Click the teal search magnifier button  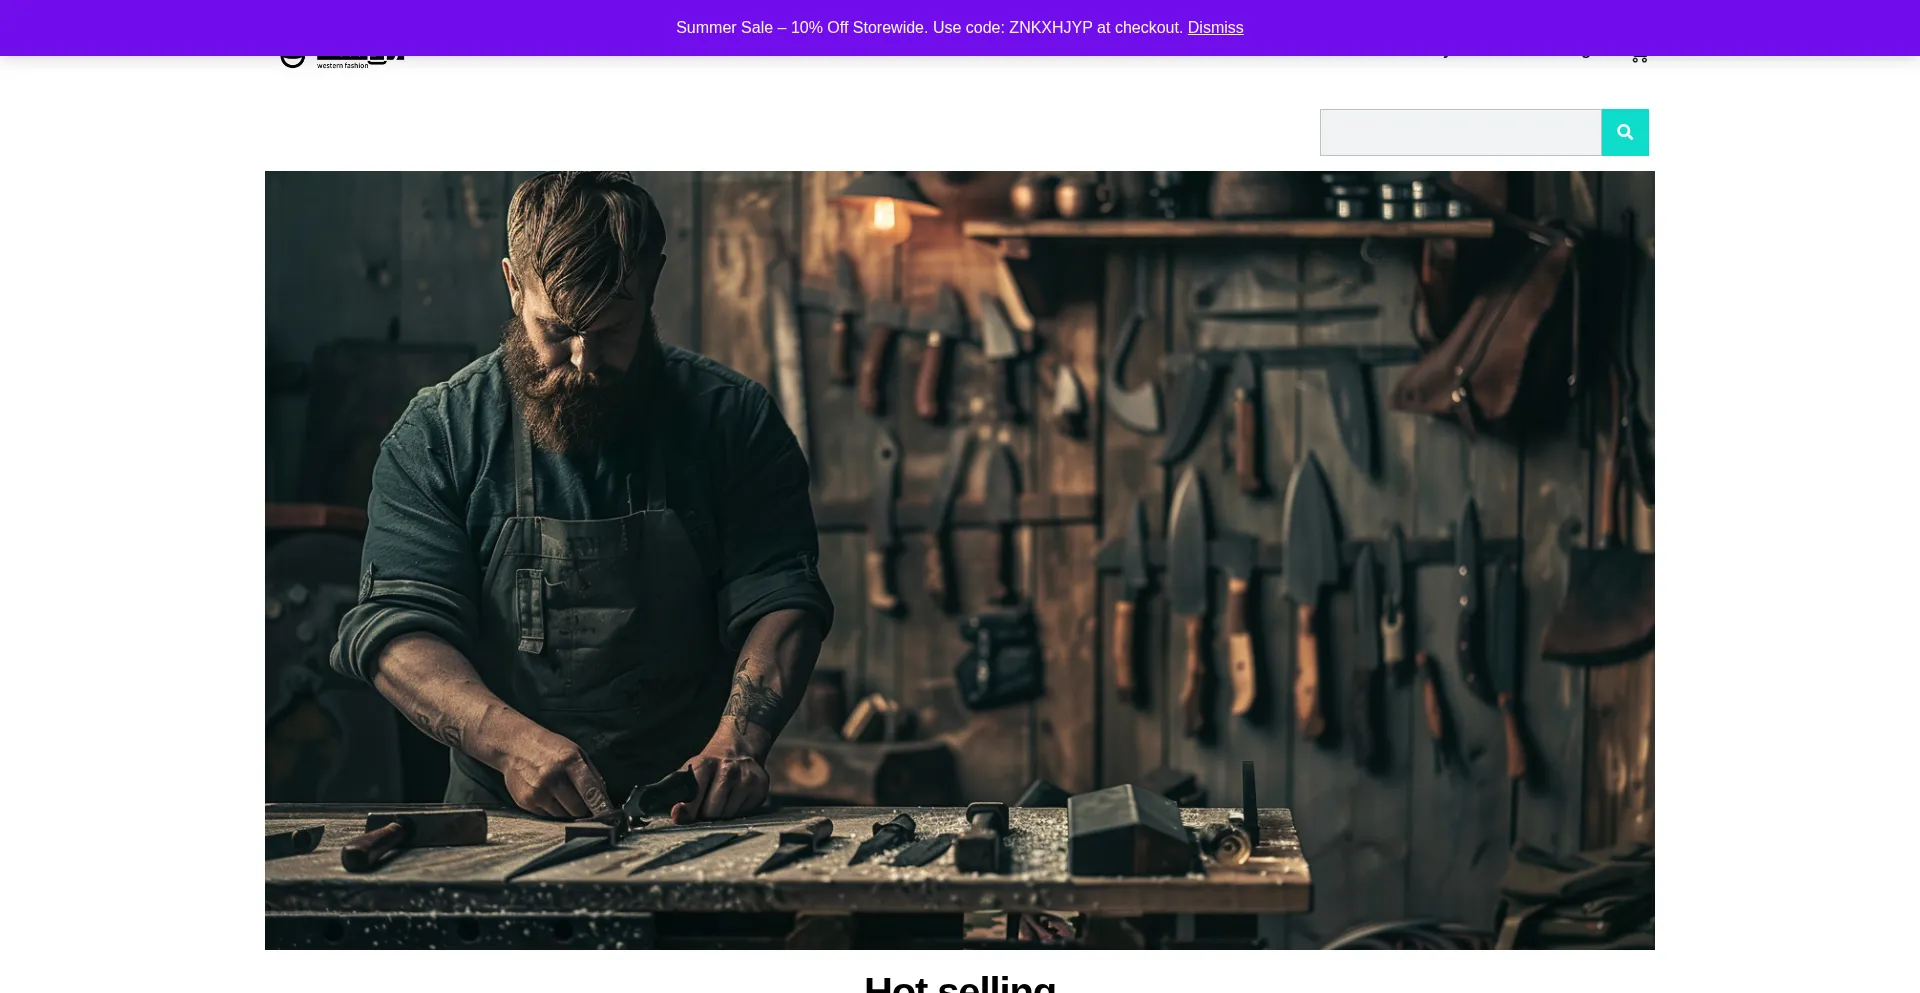(1624, 132)
